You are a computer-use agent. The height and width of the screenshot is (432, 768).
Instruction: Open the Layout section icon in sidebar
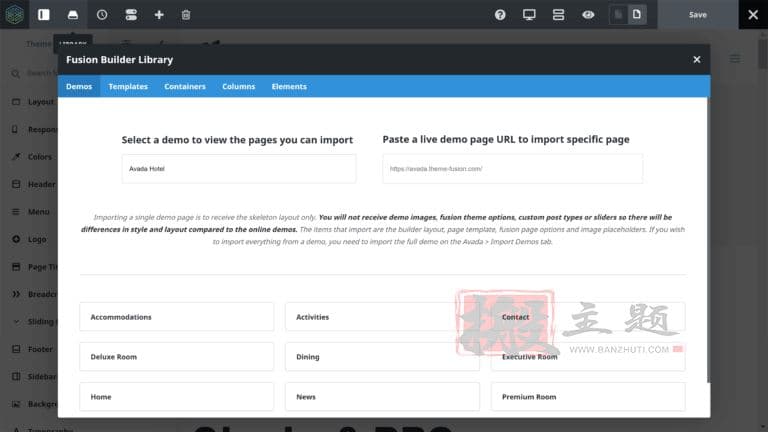(16, 102)
